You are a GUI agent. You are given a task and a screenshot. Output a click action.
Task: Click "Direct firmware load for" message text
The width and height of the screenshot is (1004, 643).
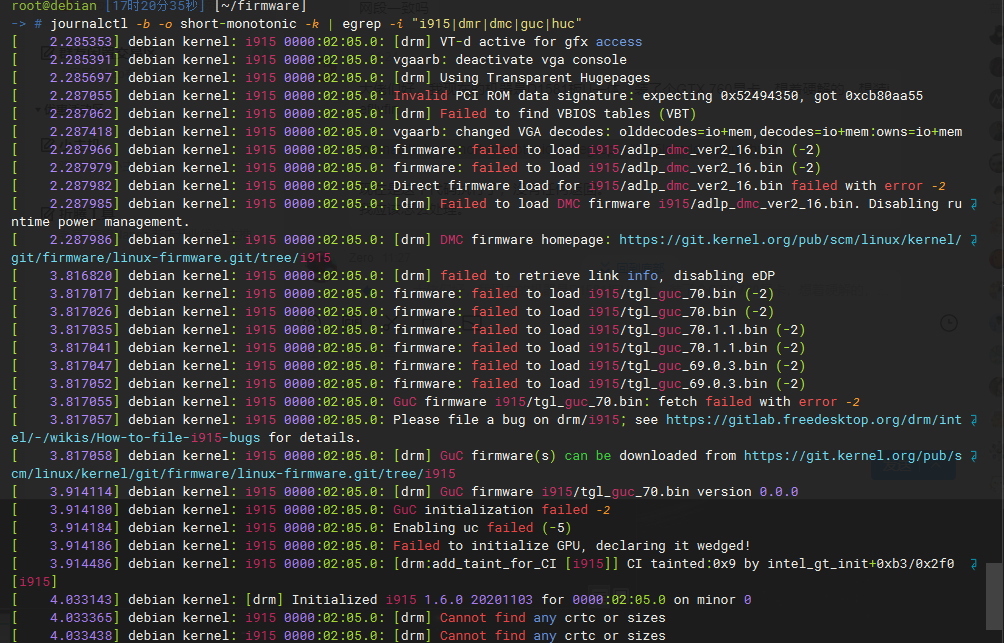click(x=486, y=185)
